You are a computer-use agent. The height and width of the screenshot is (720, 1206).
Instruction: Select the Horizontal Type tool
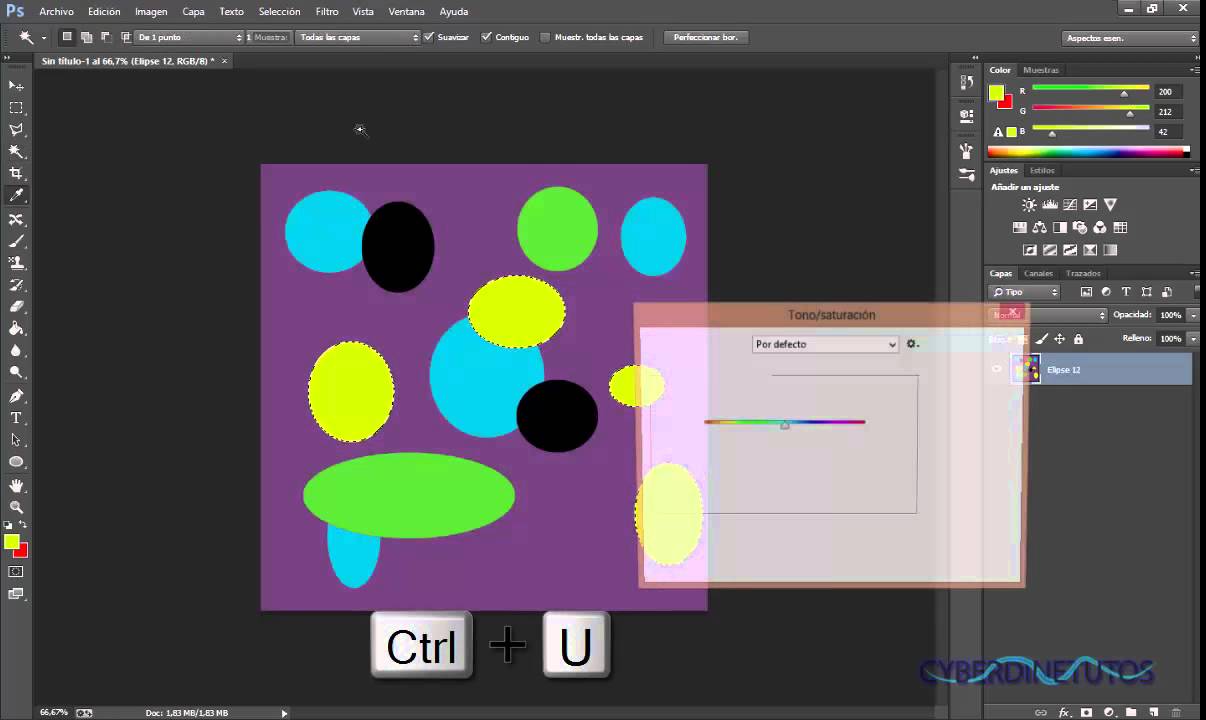(x=16, y=418)
